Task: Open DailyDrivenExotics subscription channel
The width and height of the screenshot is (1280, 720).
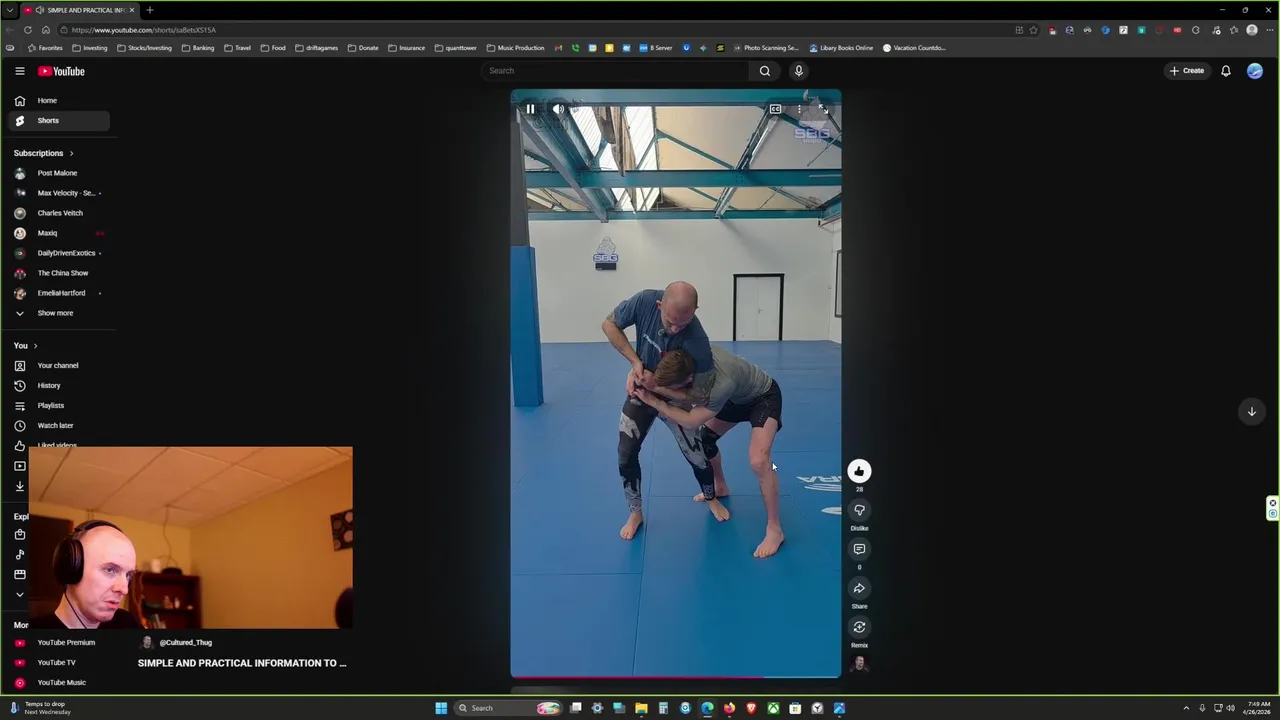Action: tap(58, 253)
